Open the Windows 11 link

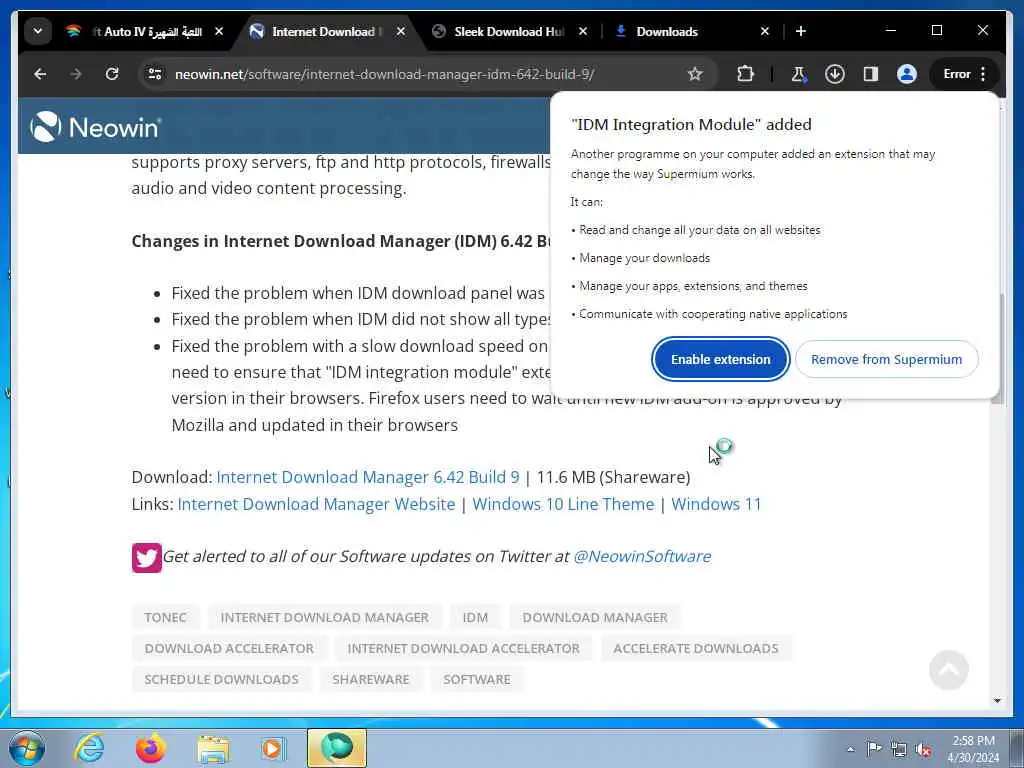[x=716, y=504]
